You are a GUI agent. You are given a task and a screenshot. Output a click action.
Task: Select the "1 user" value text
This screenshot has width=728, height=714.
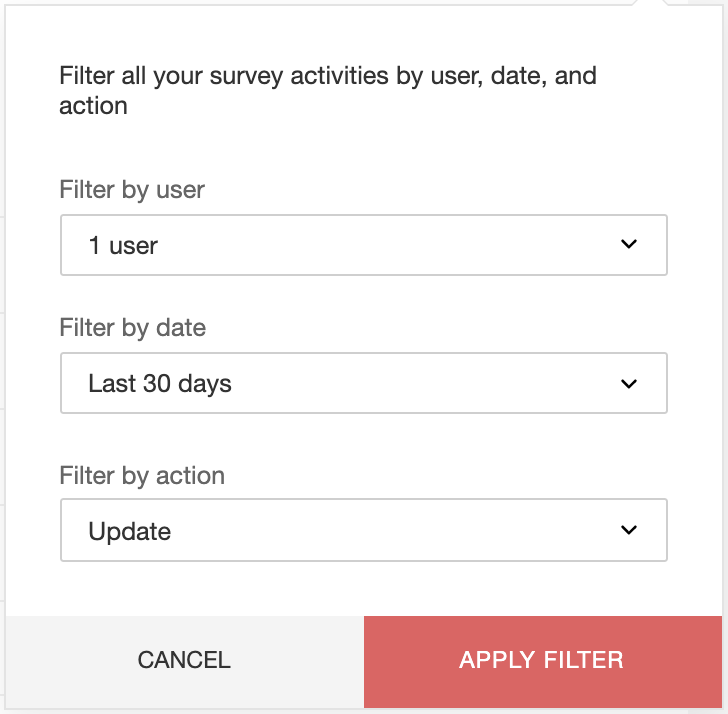point(123,245)
